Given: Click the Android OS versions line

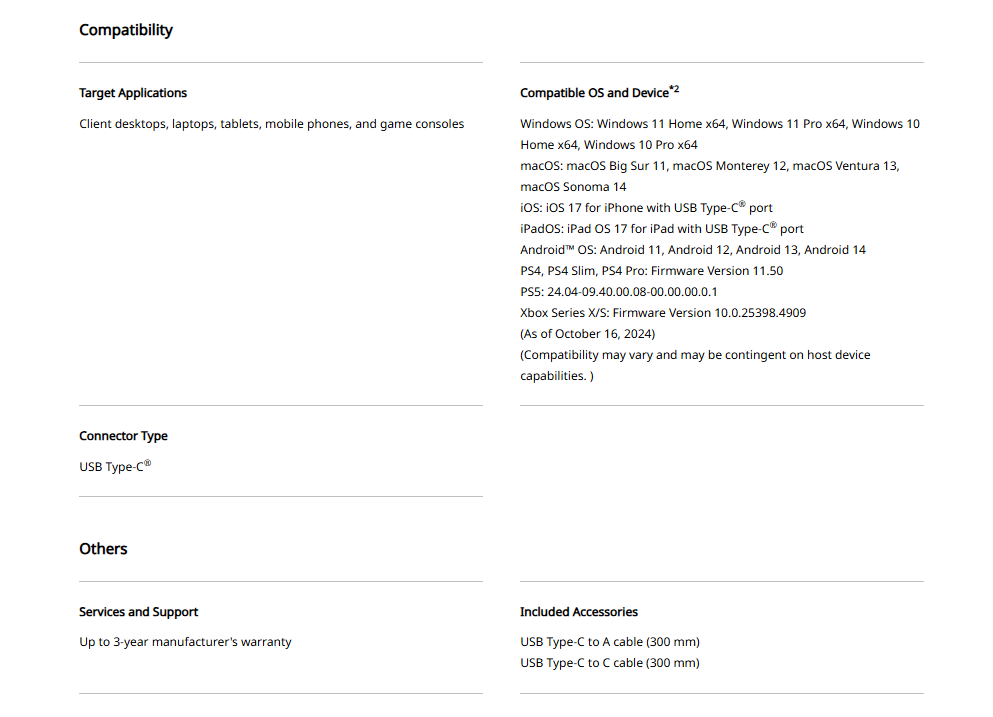Looking at the screenshot, I should 692,250.
